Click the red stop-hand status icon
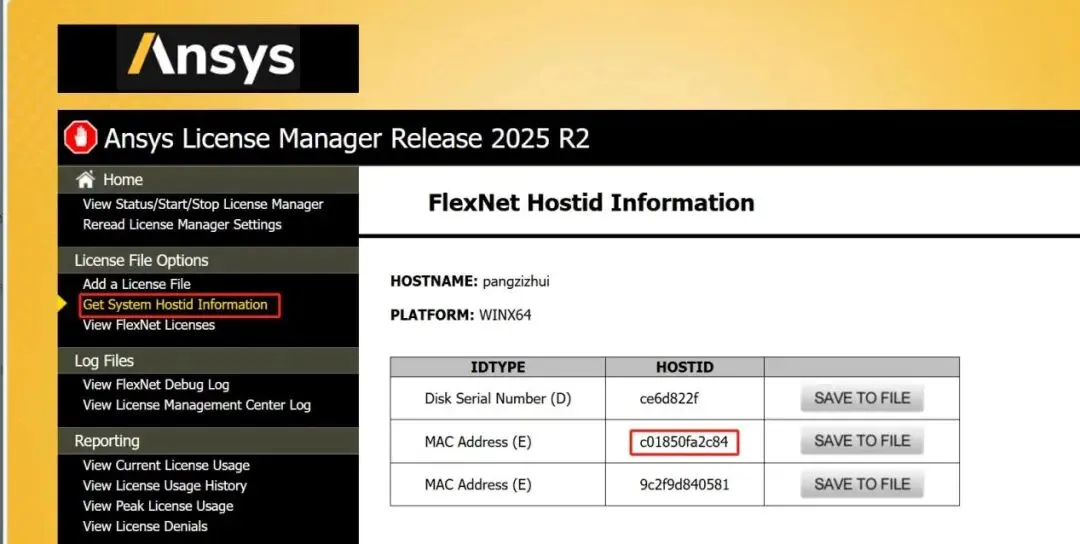This screenshot has height=544, width=1080. pyautogui.click(x=81, y=138)
